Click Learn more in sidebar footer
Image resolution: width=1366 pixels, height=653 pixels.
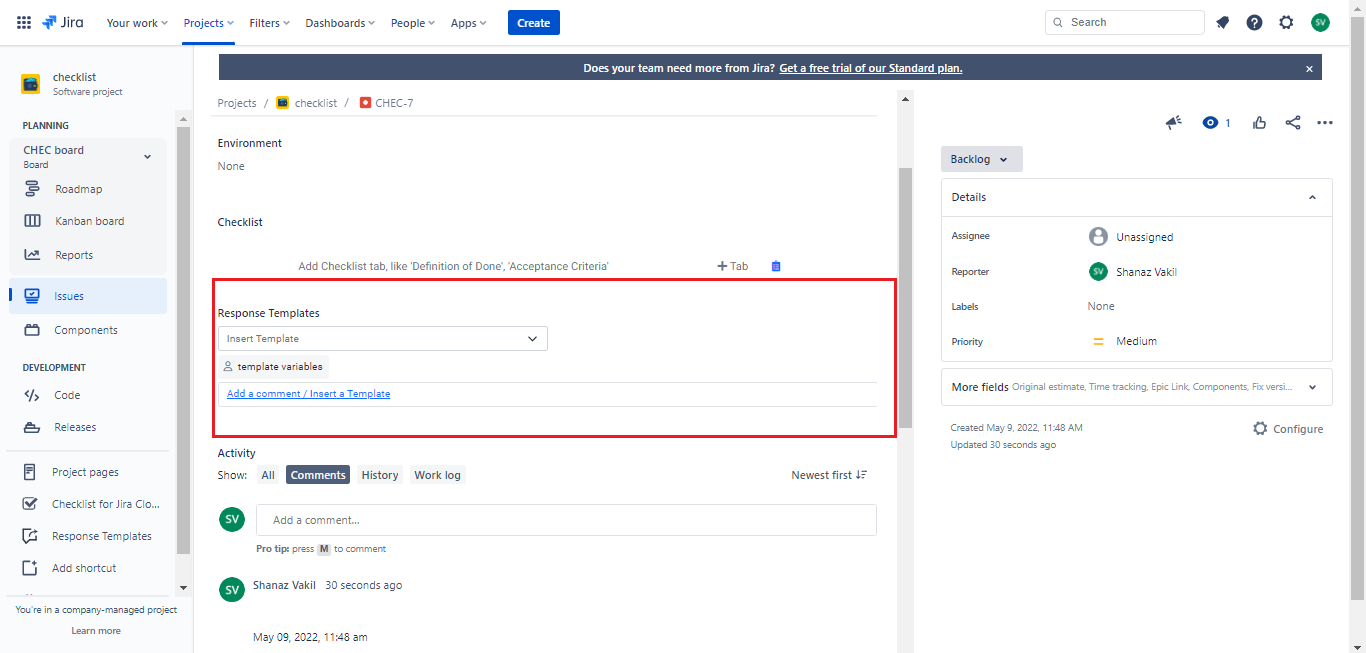click(96, 631)
